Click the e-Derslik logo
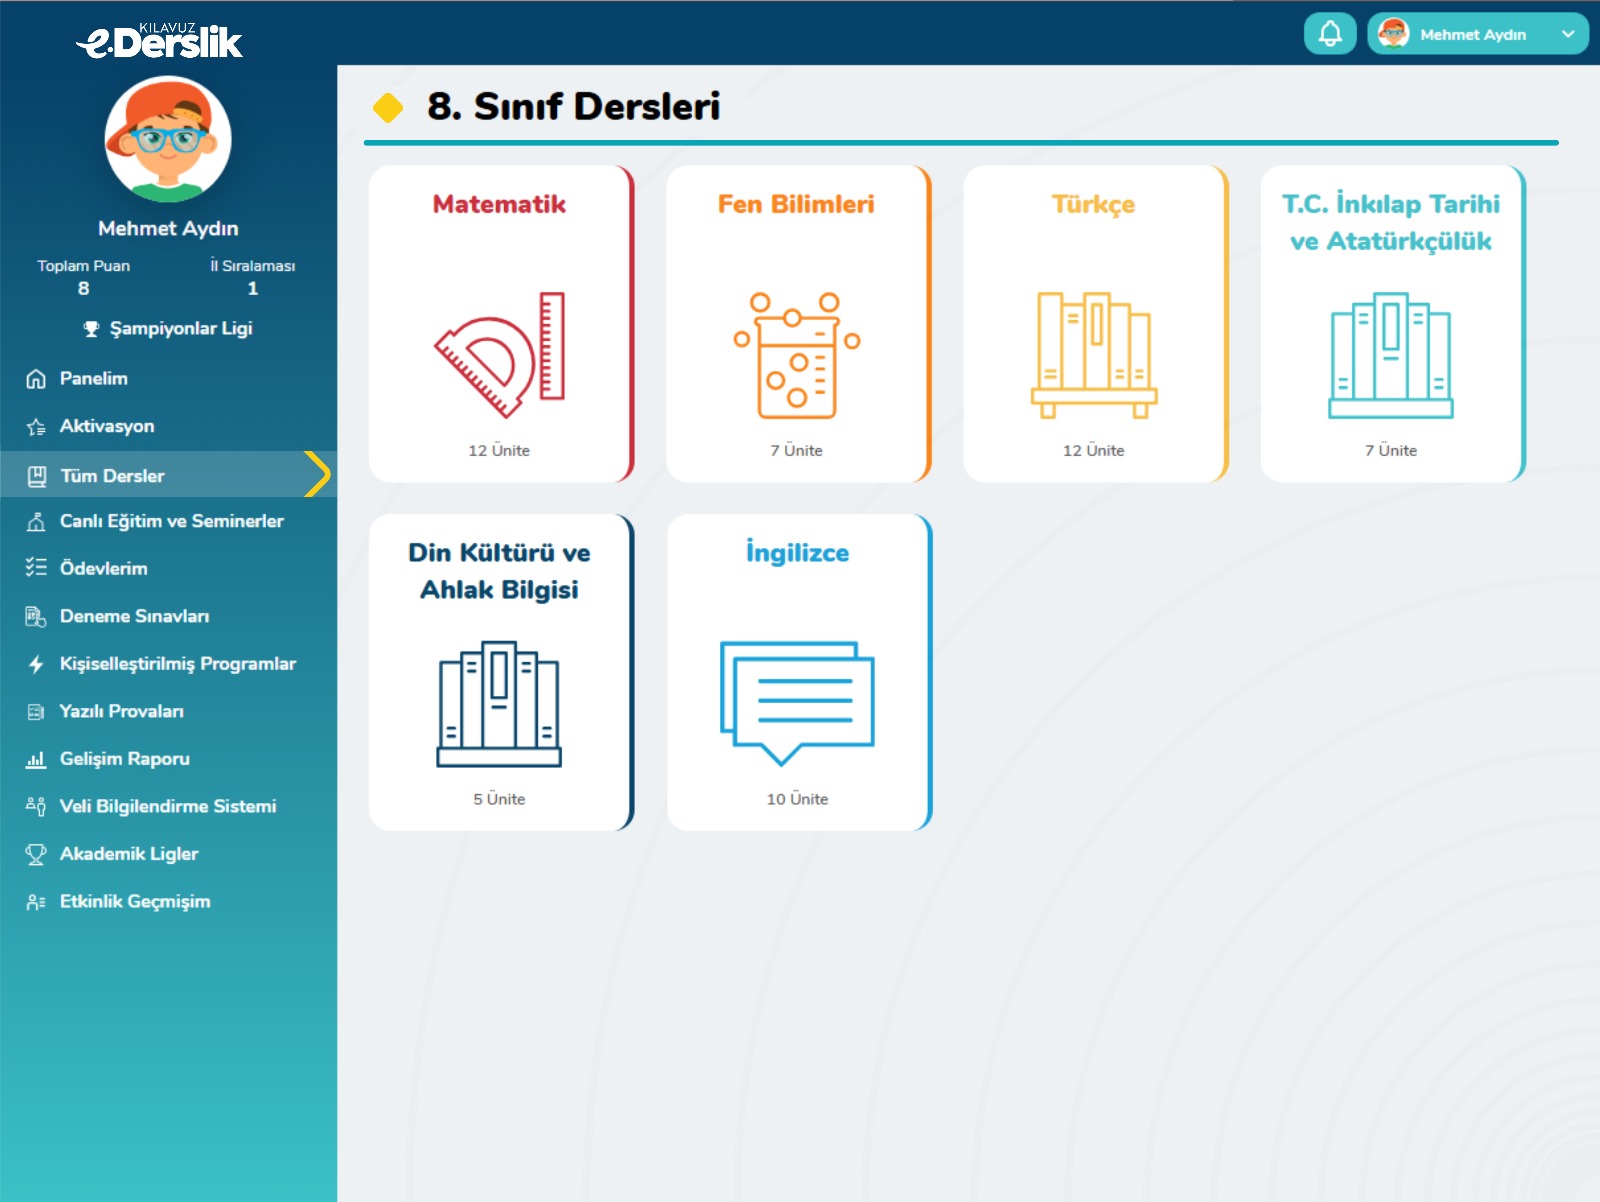 (x=160, y=41)
